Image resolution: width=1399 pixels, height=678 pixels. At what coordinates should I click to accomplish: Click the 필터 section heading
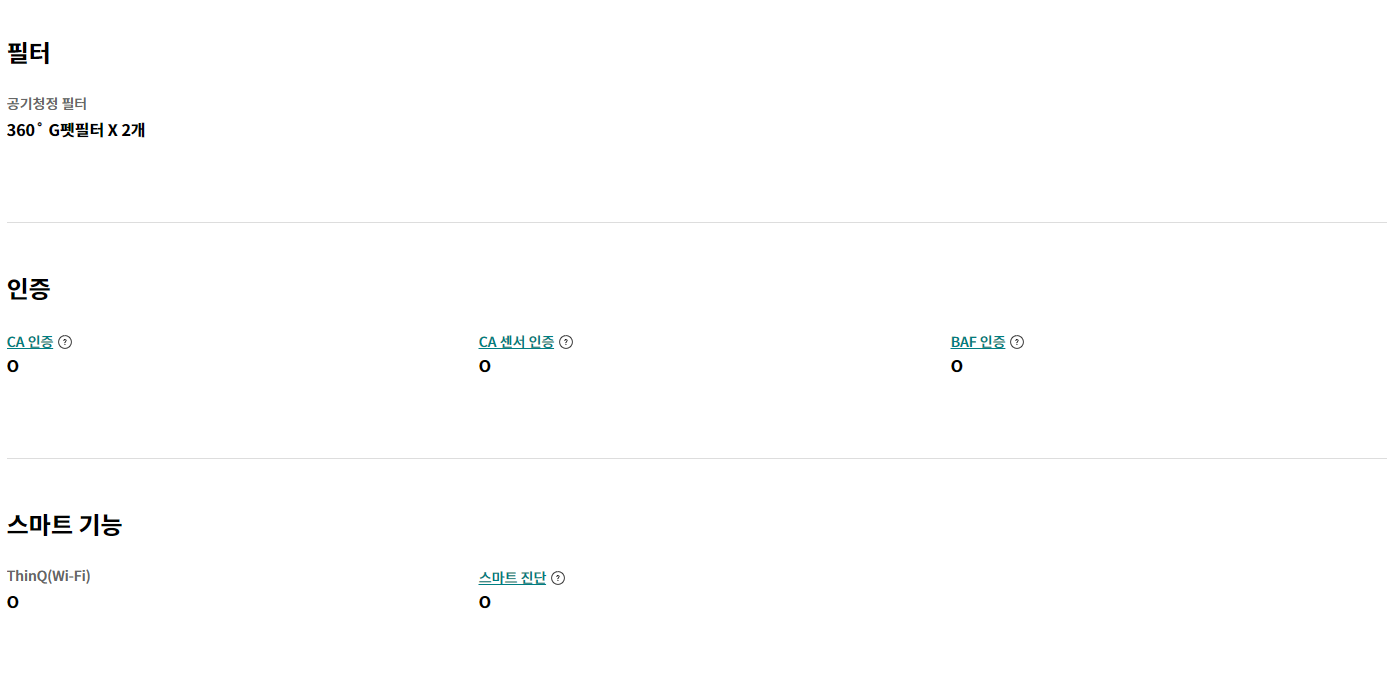29,53
